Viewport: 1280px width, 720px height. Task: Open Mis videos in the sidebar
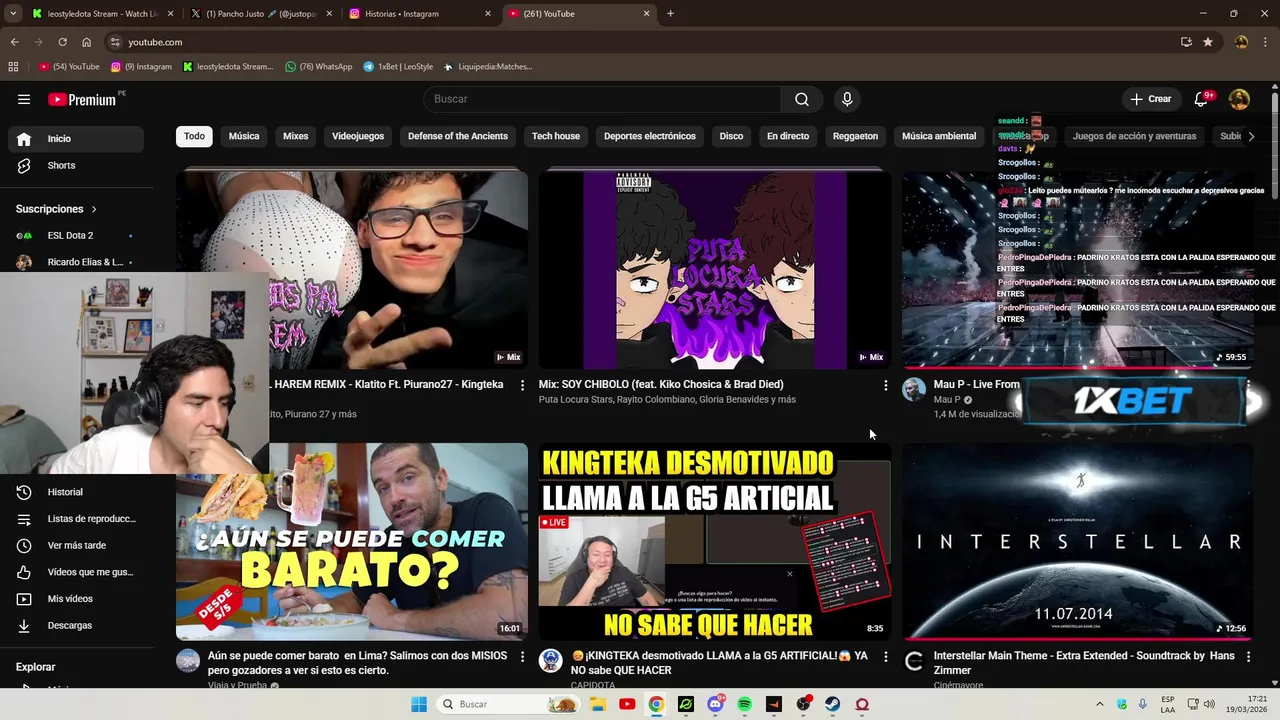click(76, 599)
